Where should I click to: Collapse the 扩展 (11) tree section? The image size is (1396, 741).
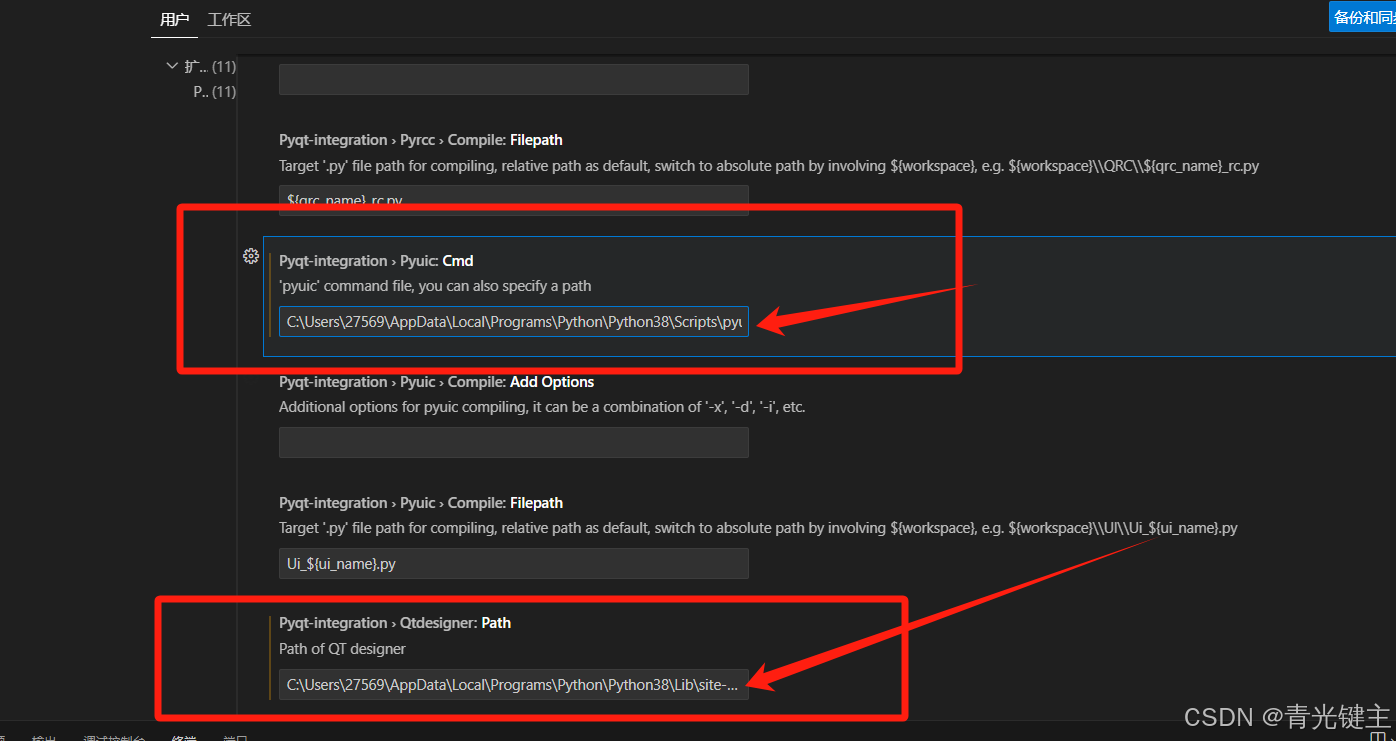coord(172,65)
